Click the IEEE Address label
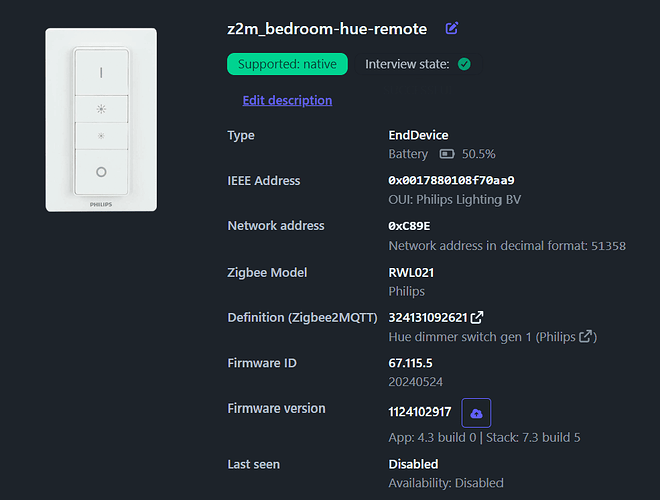 coord(264,181)
